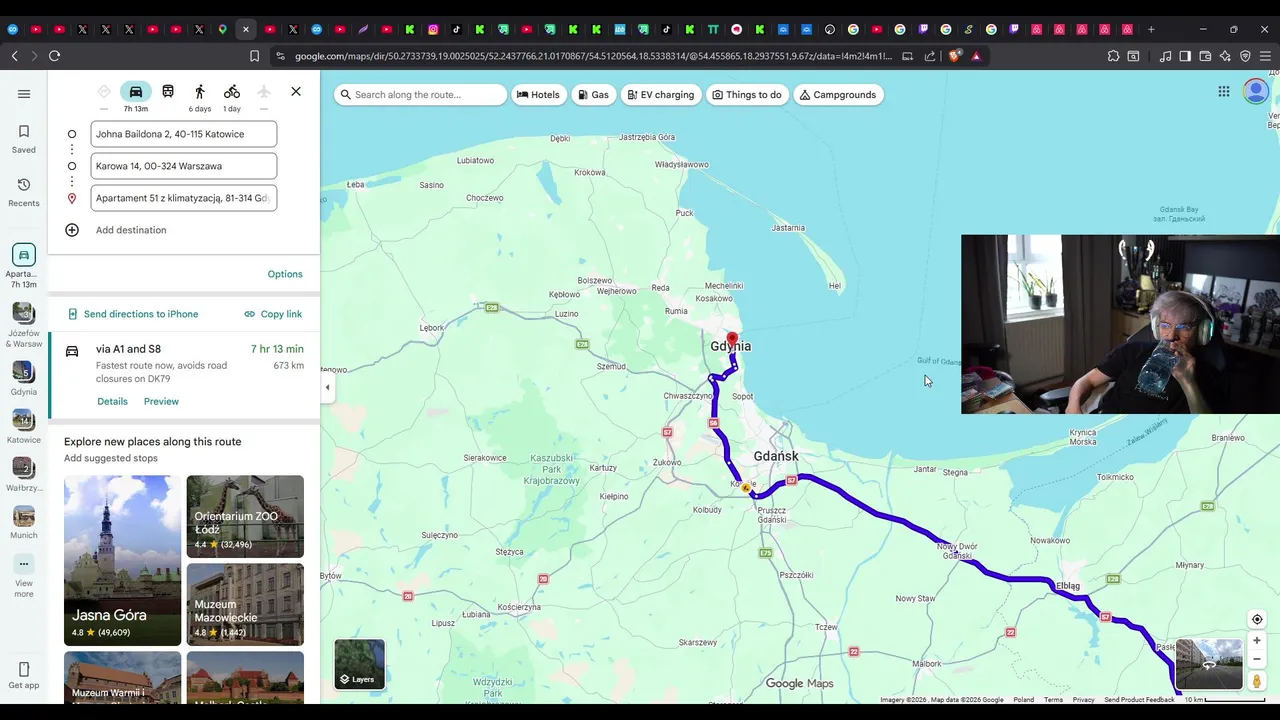Image resolution: width=1280 pixels, height=720 pixels.
Task: Reload the browser page
Action: (x=55, y=56)
